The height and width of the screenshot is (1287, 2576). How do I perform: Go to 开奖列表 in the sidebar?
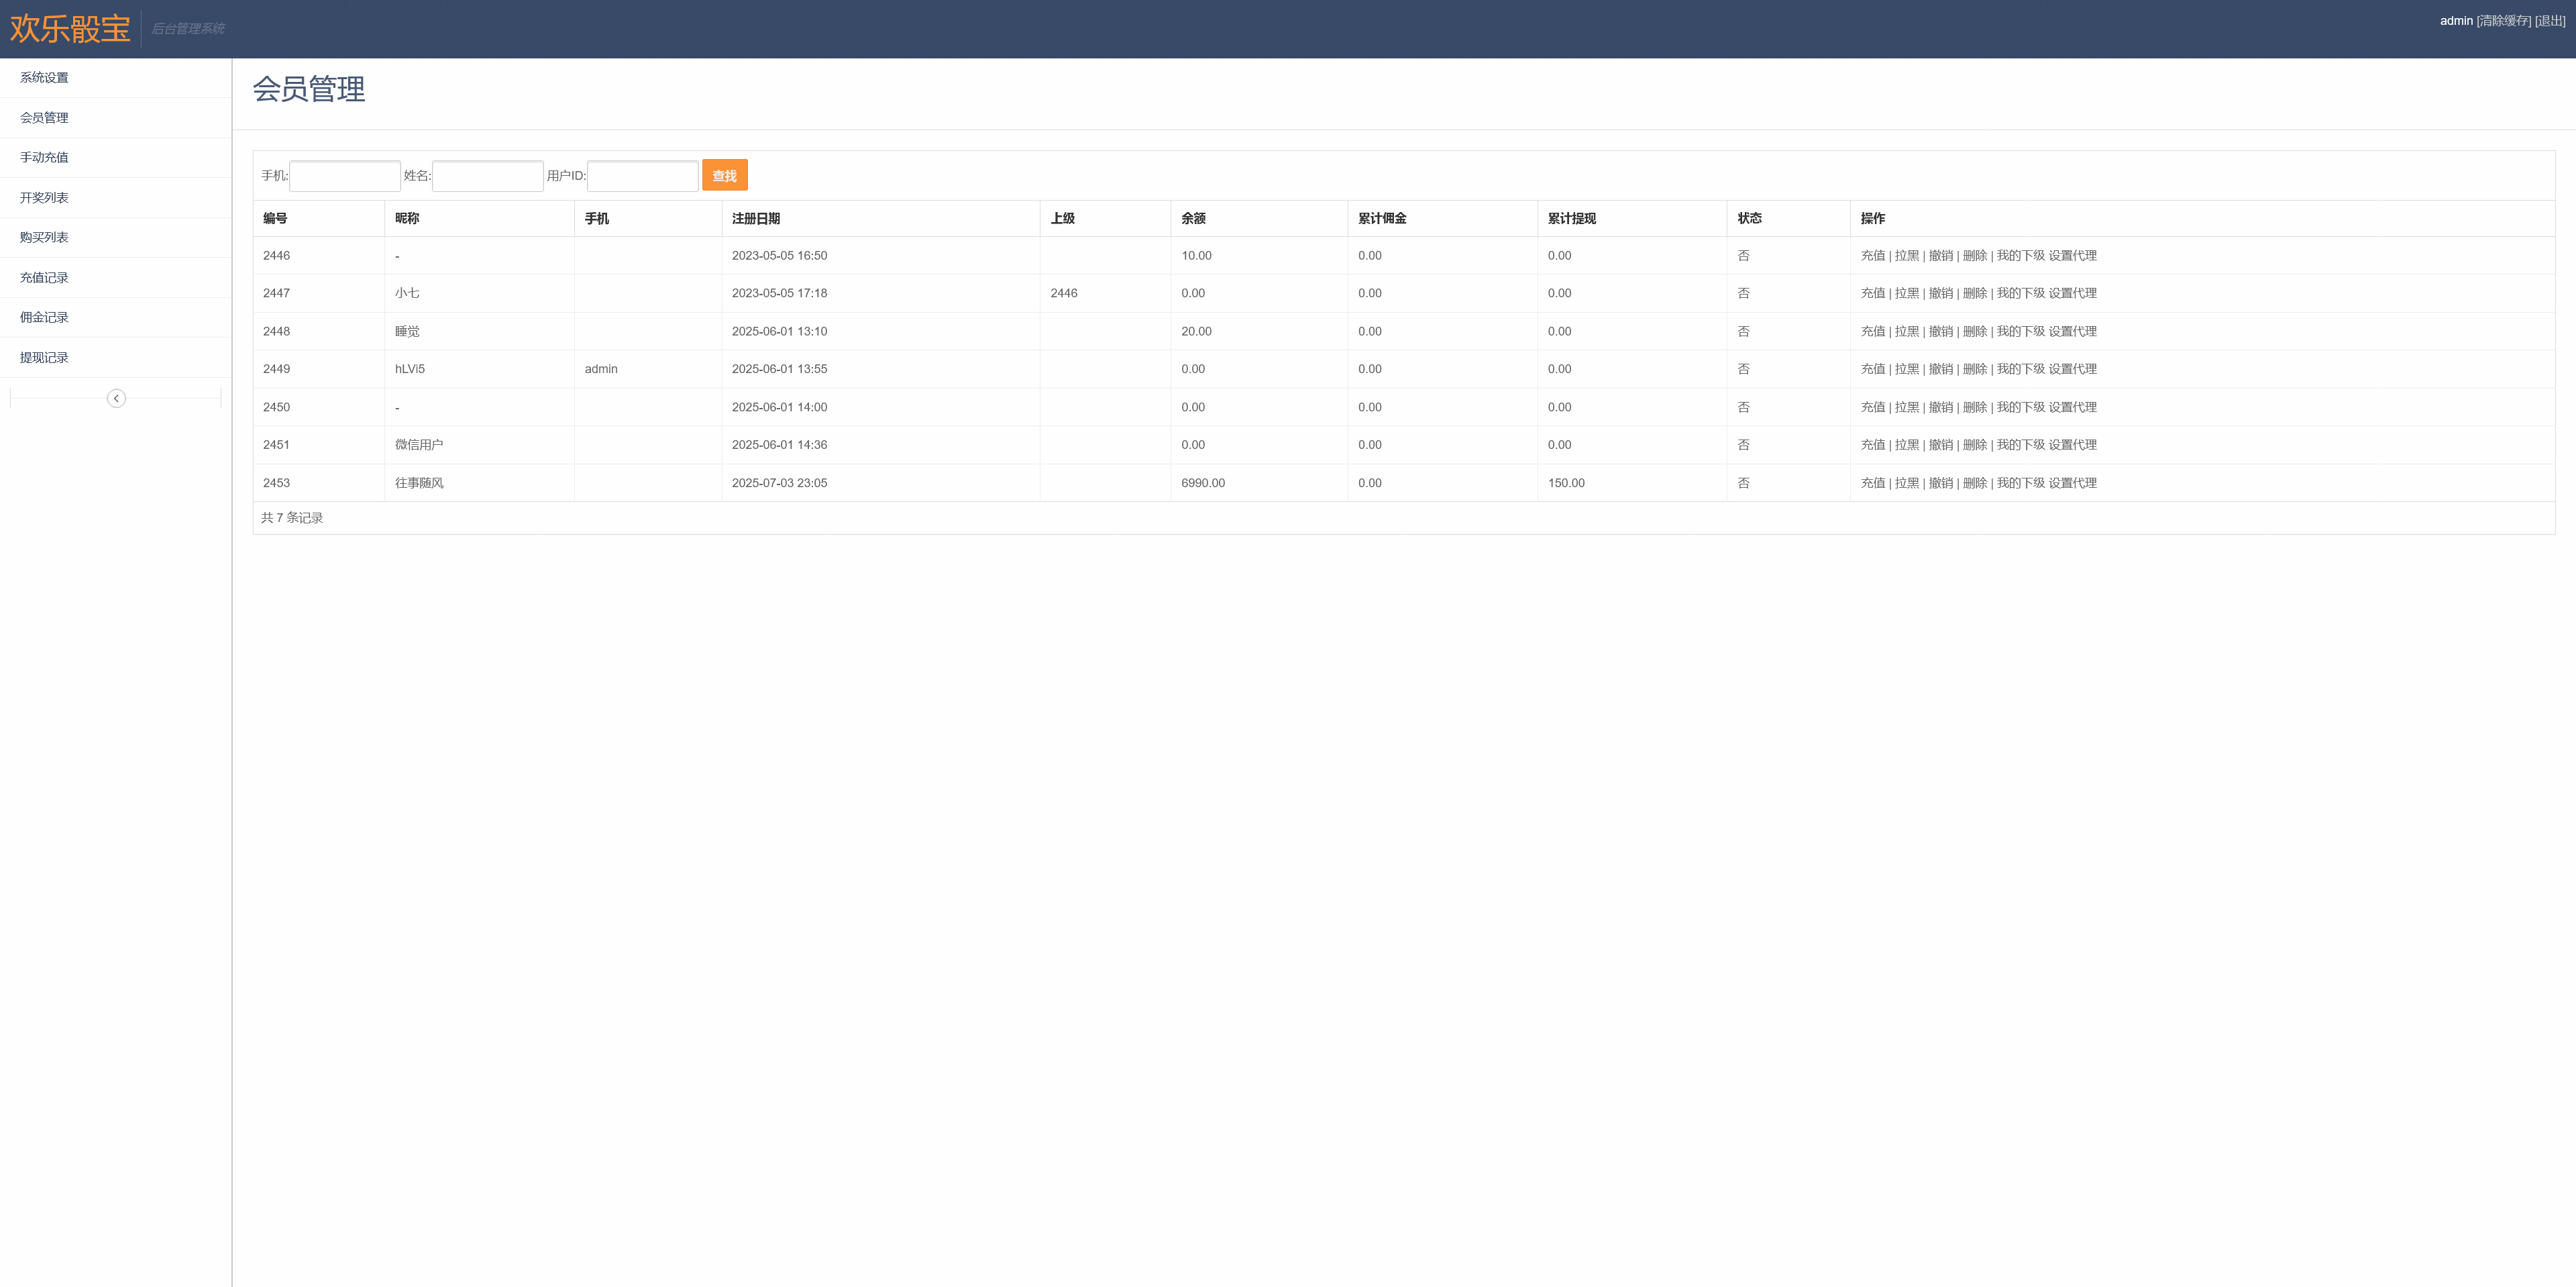point(44,198)
